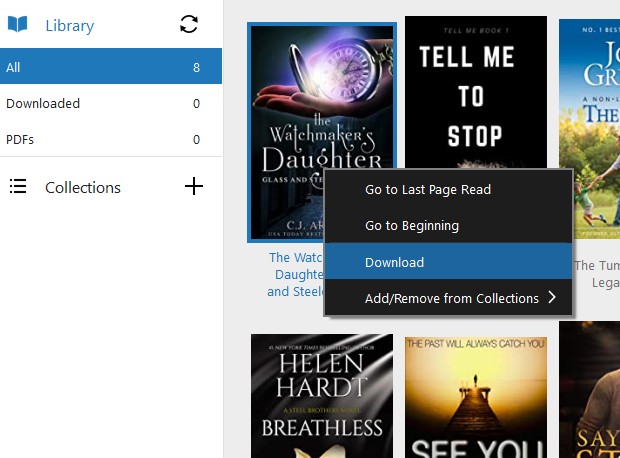Click the Library open-book icon
This screenshot has width=620, height=458.
[x=18, y=24]
